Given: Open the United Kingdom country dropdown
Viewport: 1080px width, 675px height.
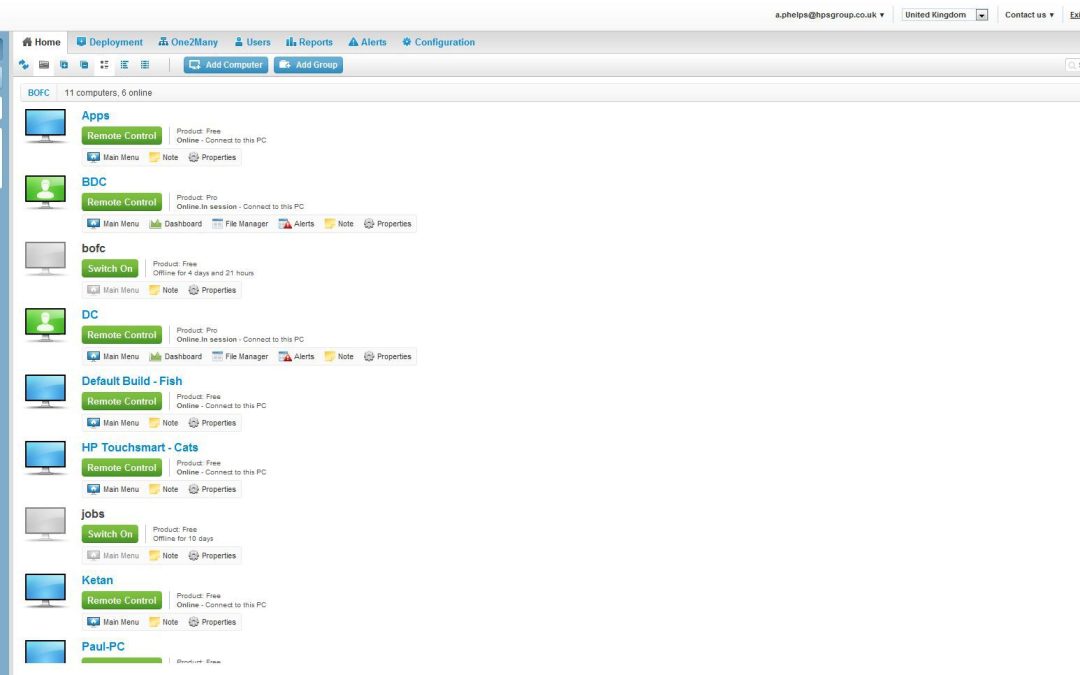Looking at the screenshot, I should point(945,14).
